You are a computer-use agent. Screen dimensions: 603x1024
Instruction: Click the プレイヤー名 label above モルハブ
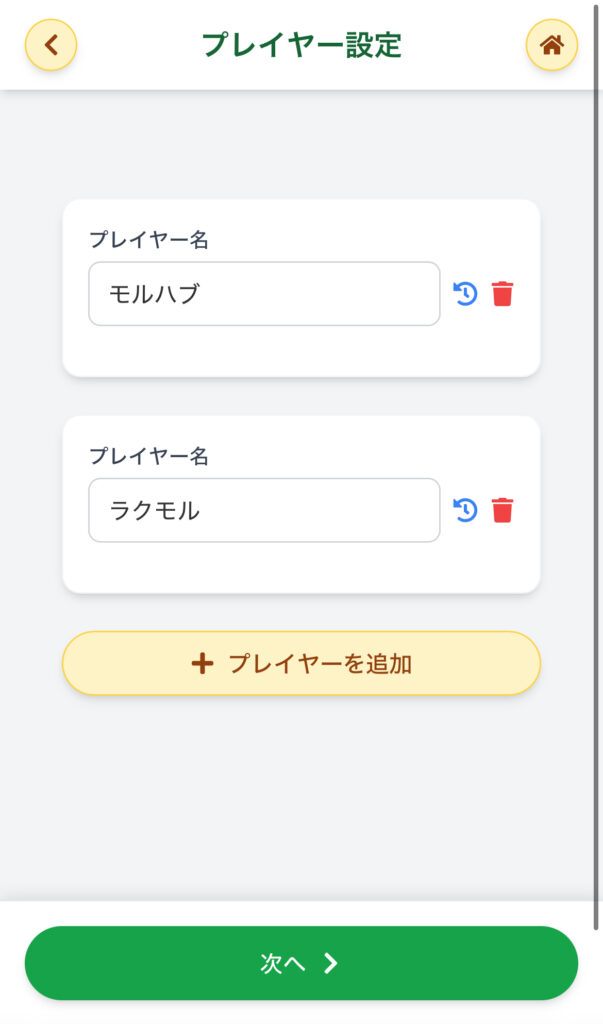tap(149, 240)
